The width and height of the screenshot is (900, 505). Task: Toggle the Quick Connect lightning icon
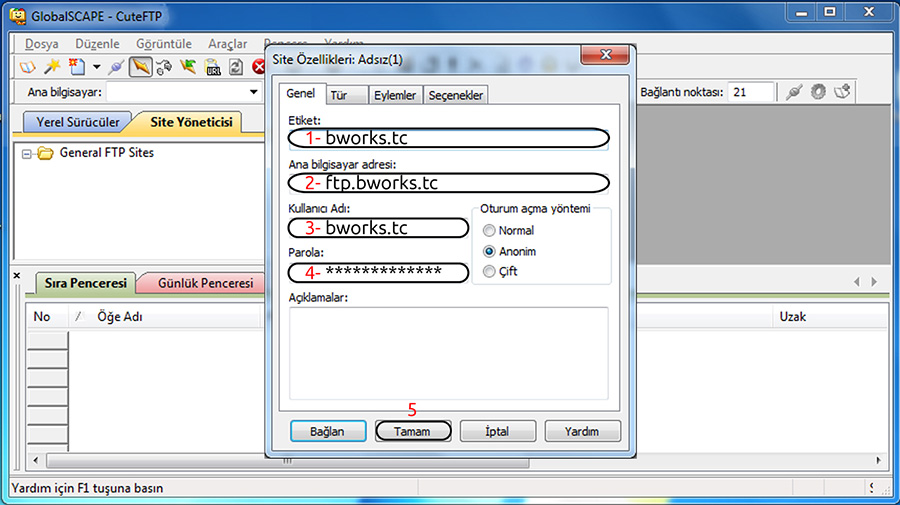[x=140, y=67]
